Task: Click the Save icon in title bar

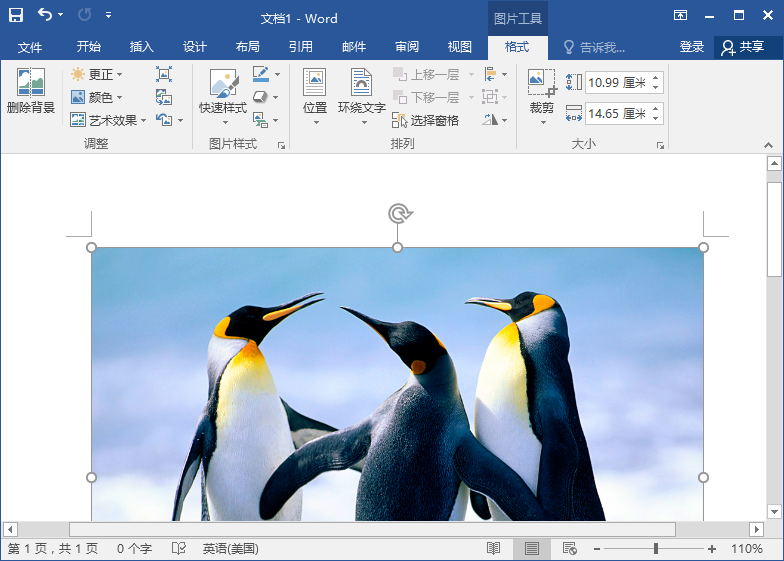Action: (16, 16)
